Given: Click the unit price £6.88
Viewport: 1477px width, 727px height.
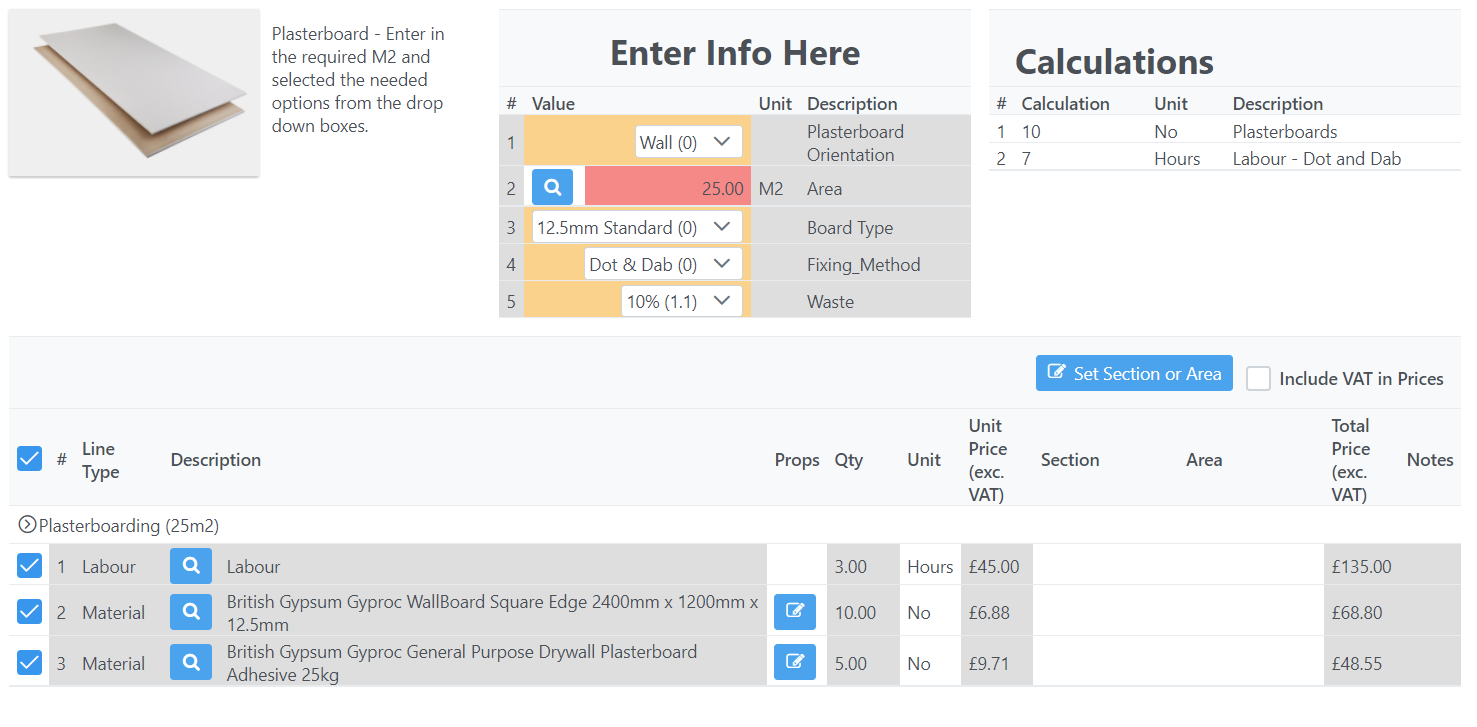Looking at the screenshot, I should (x=989, y=612).
